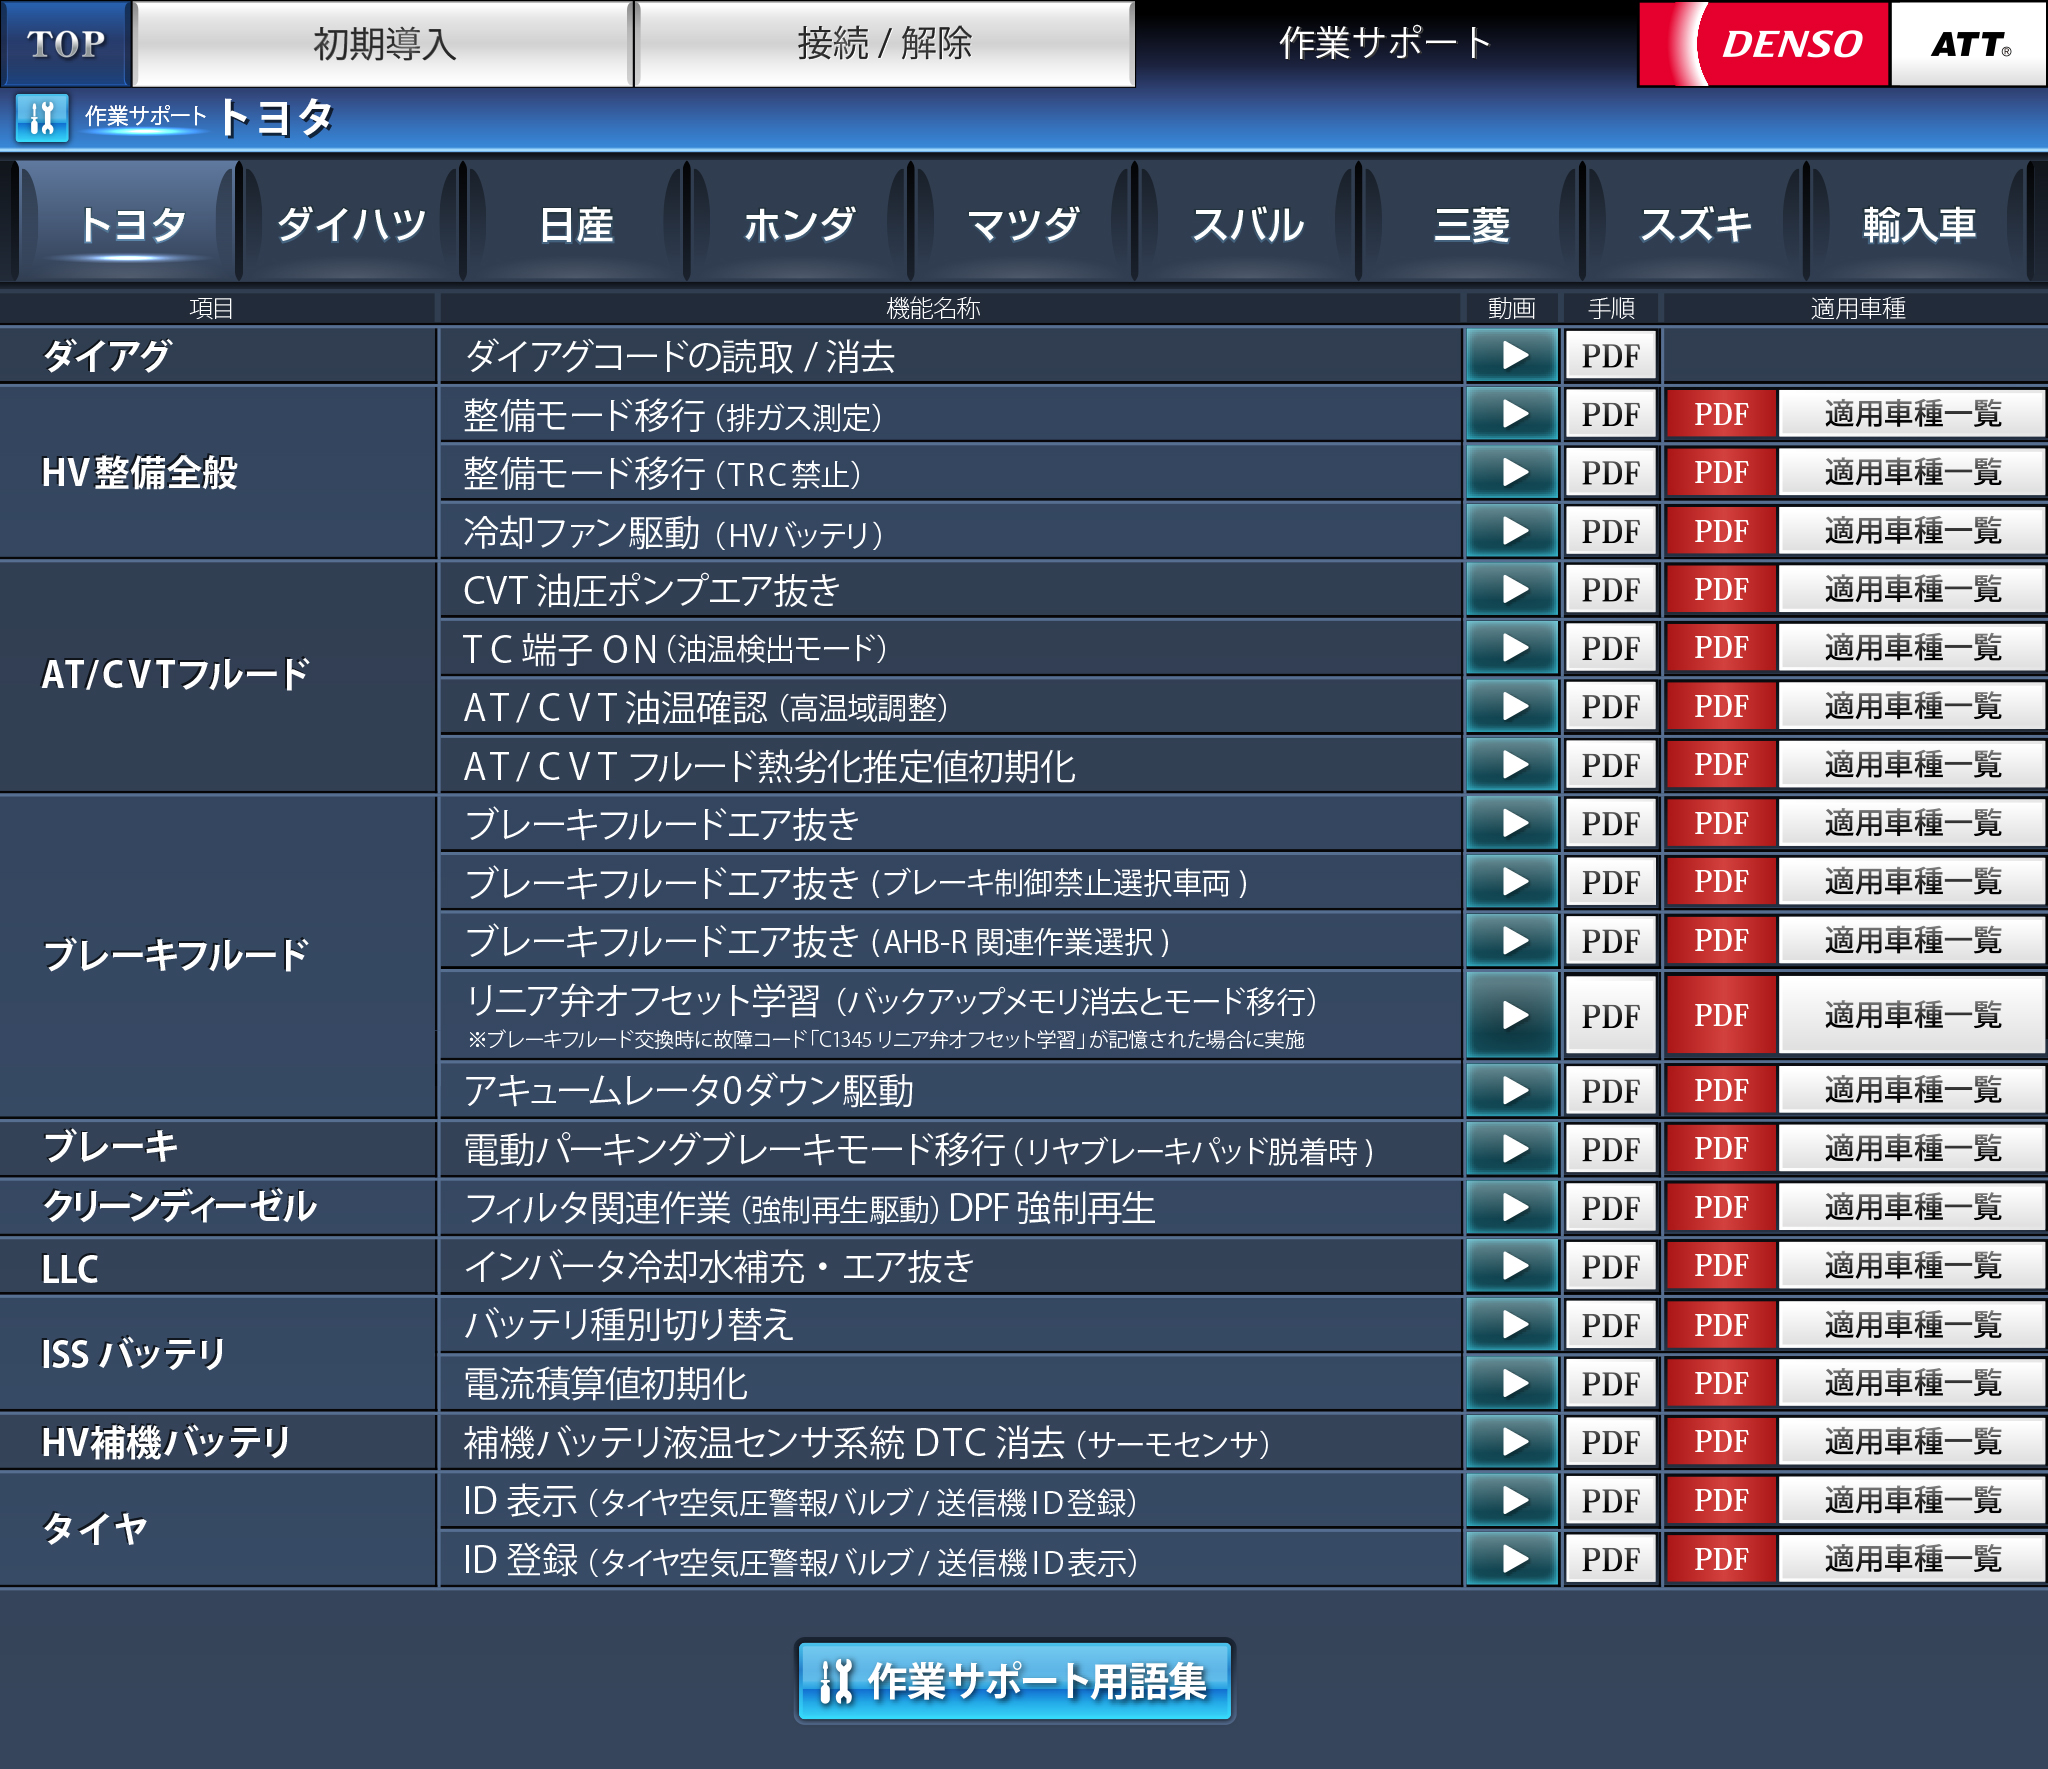Play video for インバータ冷却水補充・エア抜き
Image resolution: width=2048 pixels, height=1769 pixels.
[x=1513, y=1266]
